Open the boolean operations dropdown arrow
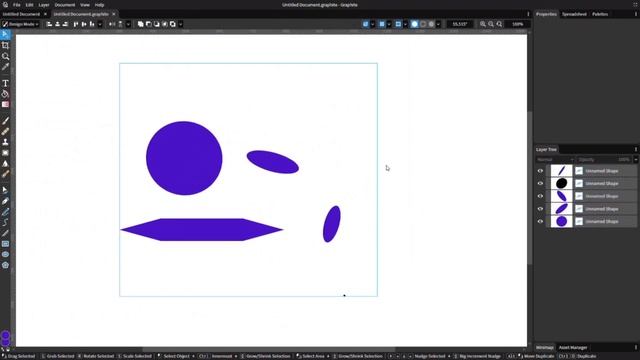The width and height of the screenshot is (640, 360). [180, 24]
